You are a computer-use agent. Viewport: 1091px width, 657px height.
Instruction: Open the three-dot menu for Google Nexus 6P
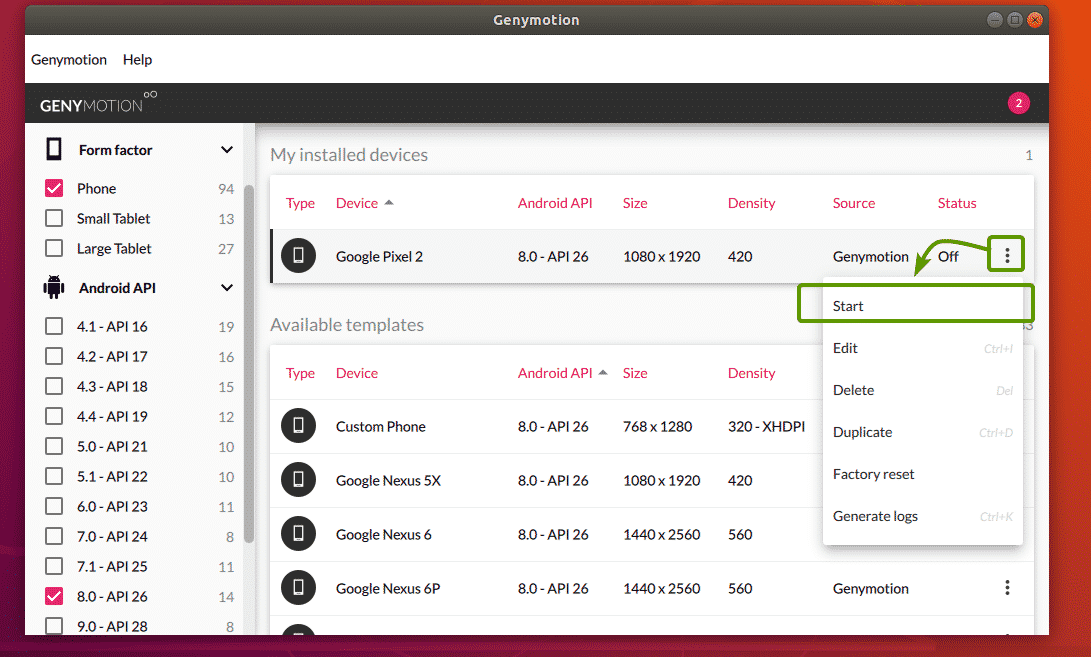pos(1007,589)
